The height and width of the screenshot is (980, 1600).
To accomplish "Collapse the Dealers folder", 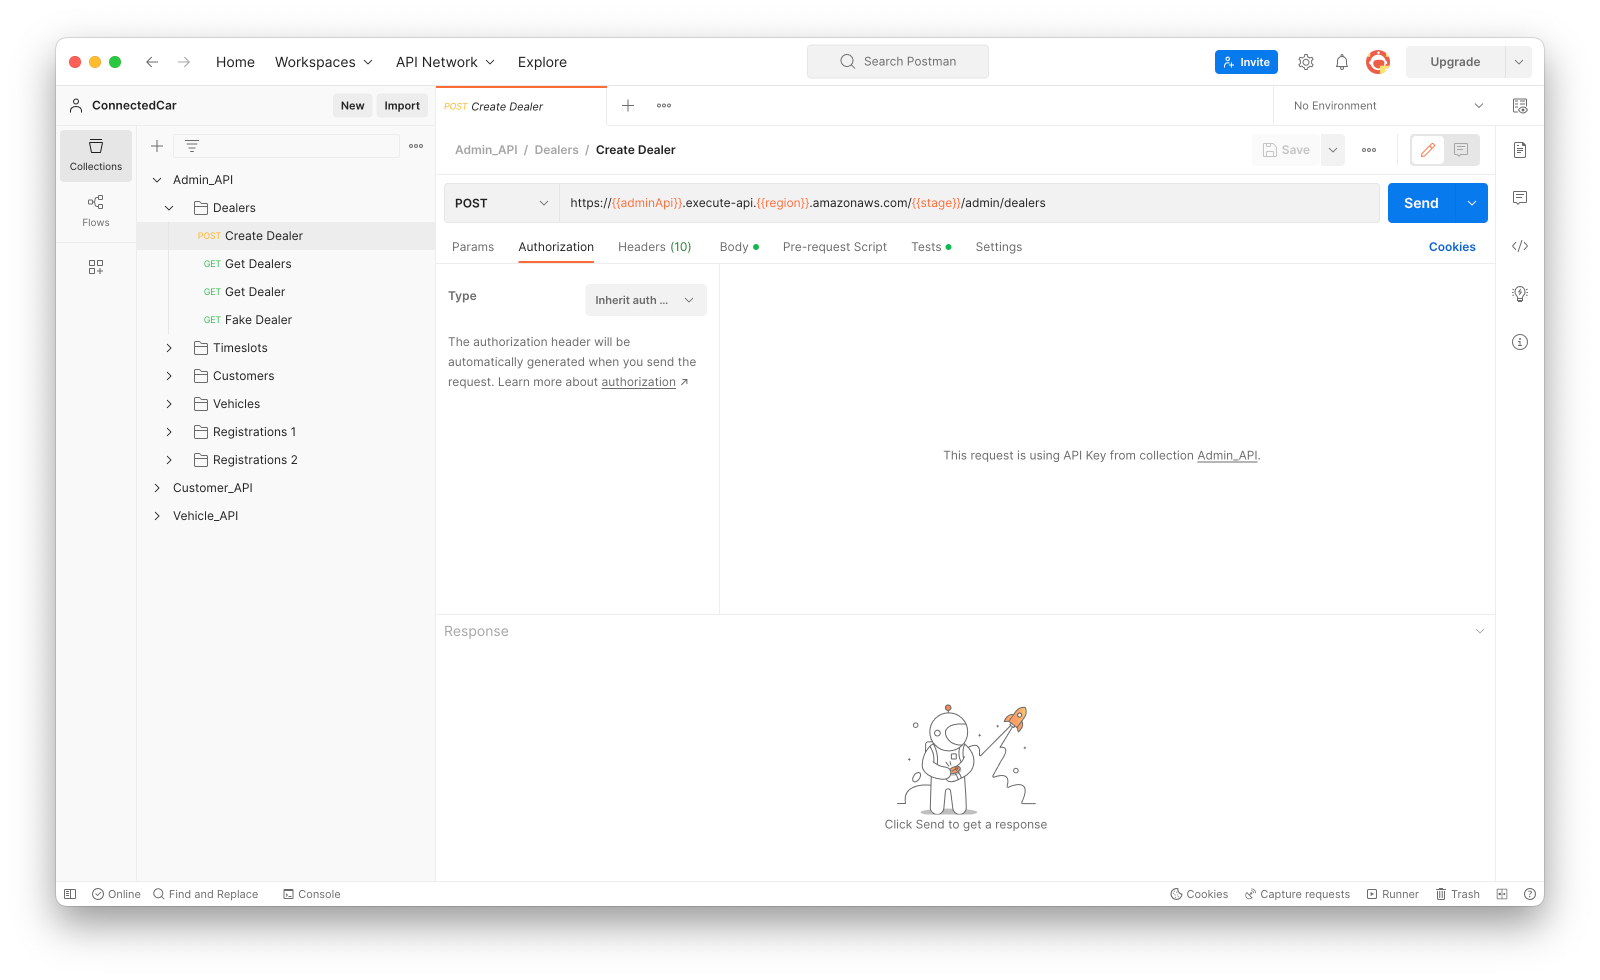I will pyautogui.click(x=169, y=208).
